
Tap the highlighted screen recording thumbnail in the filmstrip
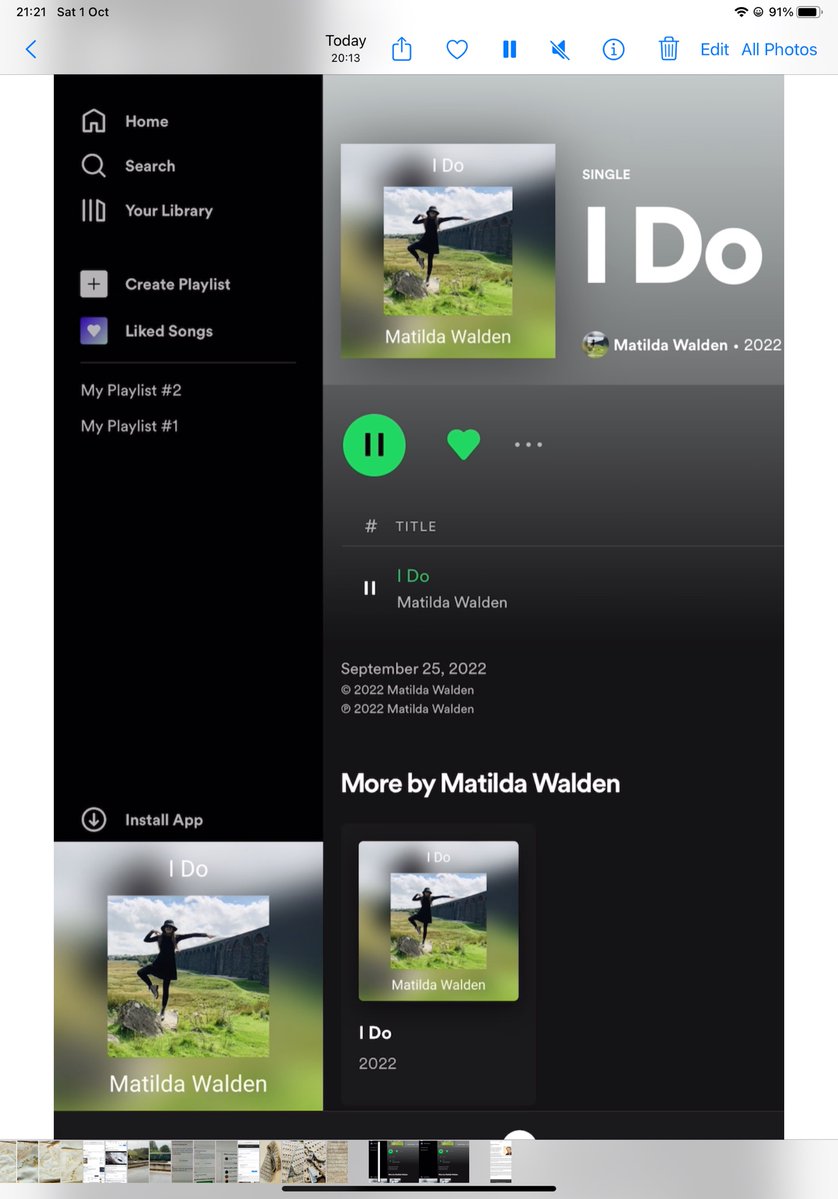point(419,1162)
